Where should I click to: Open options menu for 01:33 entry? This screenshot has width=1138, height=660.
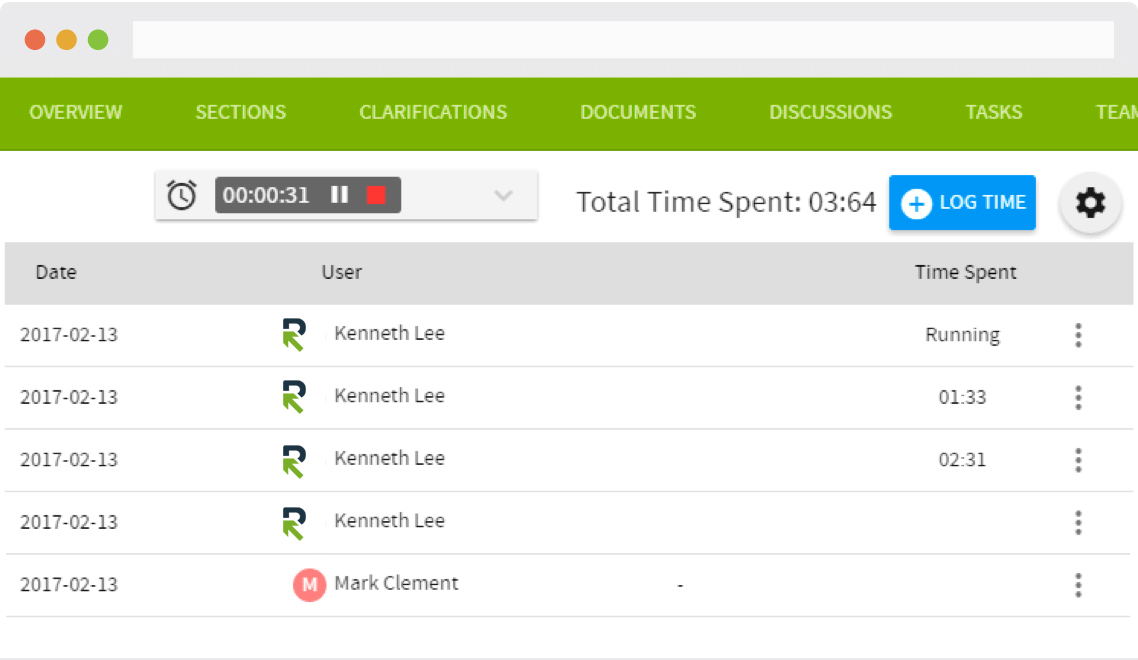point(1078,398)
